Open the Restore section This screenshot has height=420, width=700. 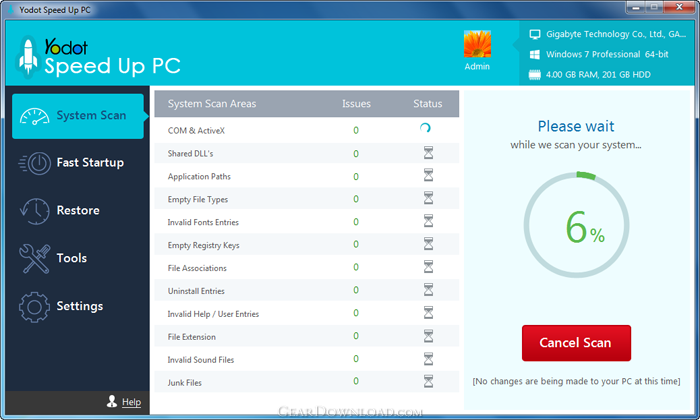click(78, 211)
